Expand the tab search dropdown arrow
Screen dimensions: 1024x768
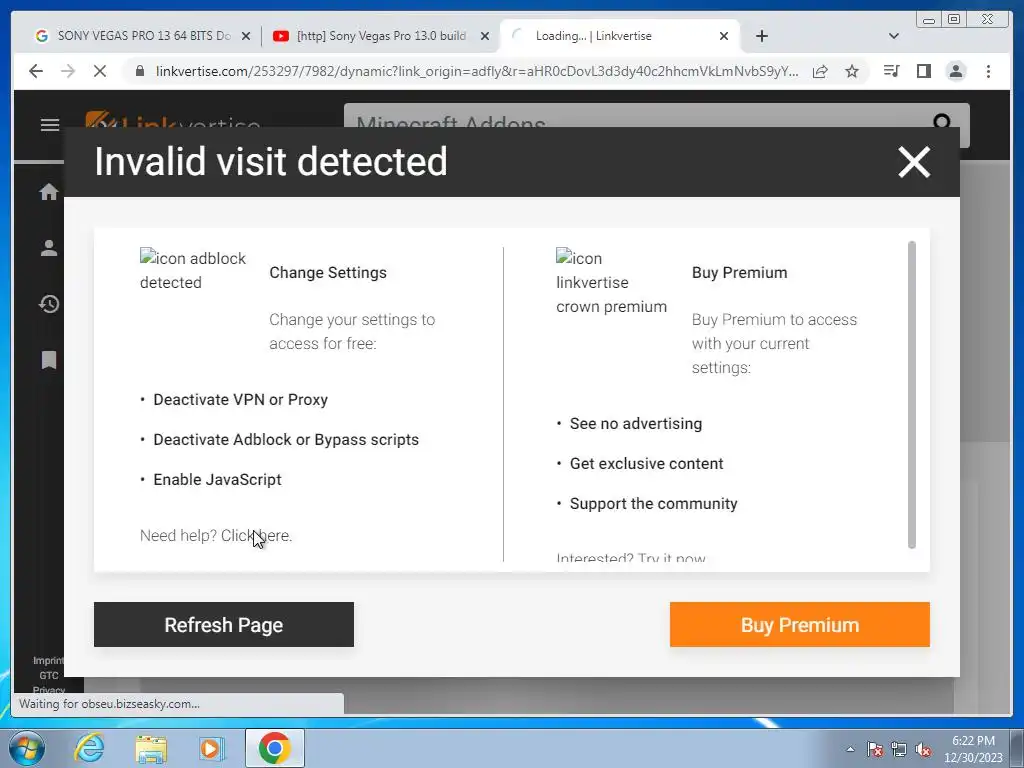(894, 36)
